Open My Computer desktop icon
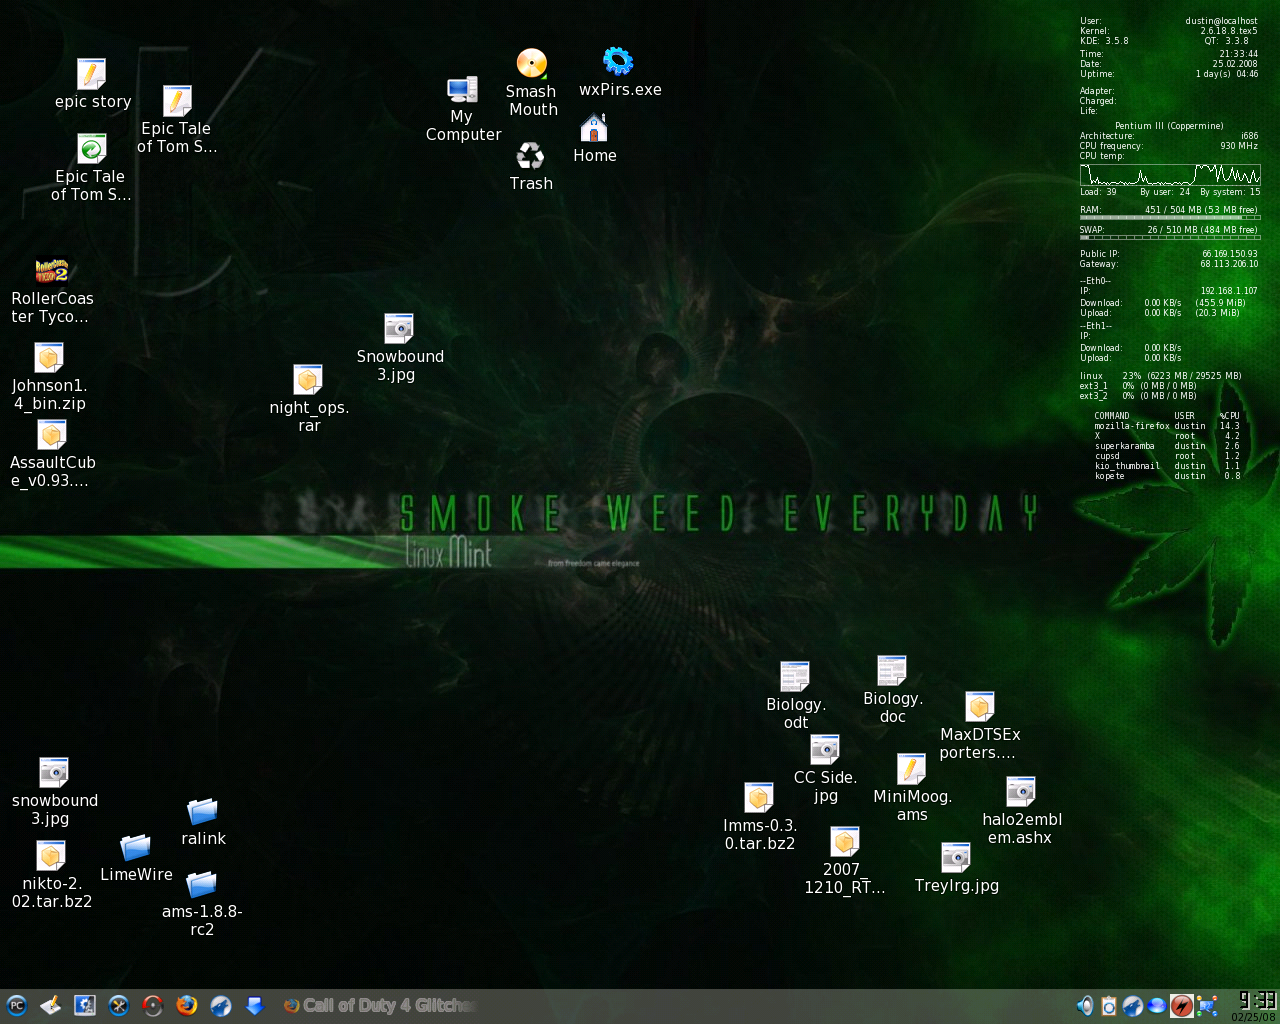1280x1024 pixels. click(x=462, y=90)
